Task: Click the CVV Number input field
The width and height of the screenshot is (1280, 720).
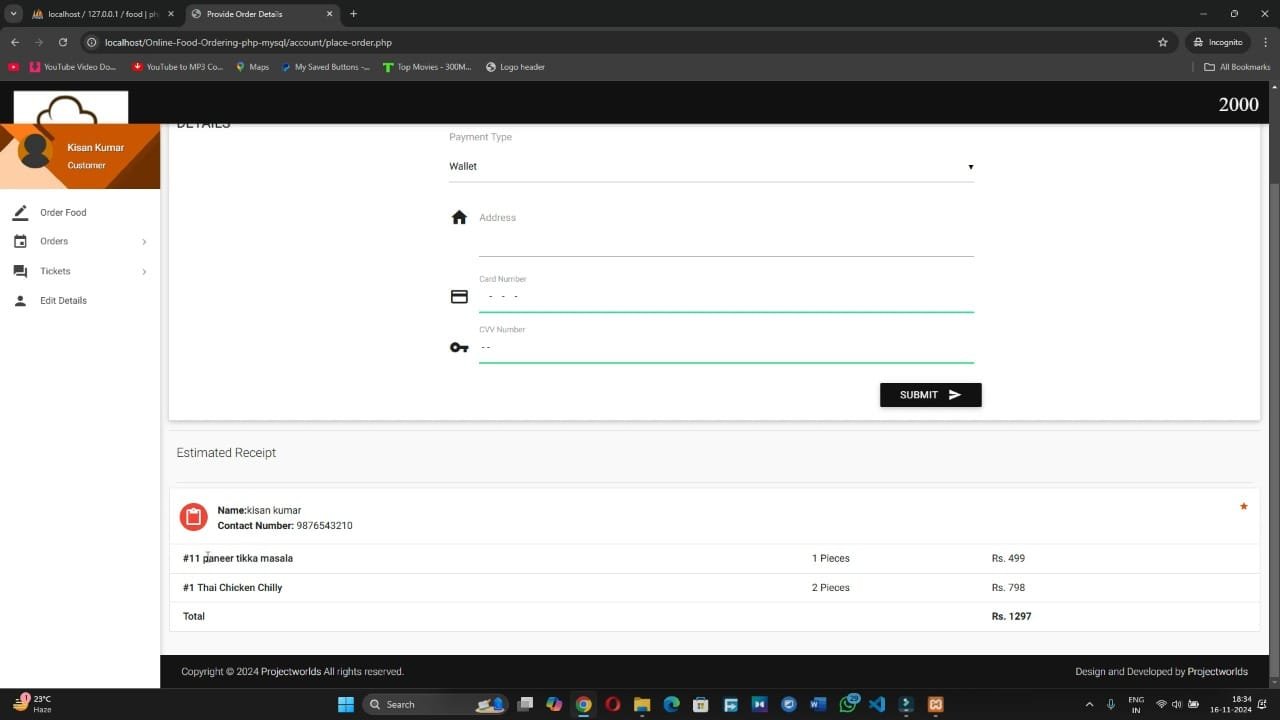Action: [x=725, y=348]
